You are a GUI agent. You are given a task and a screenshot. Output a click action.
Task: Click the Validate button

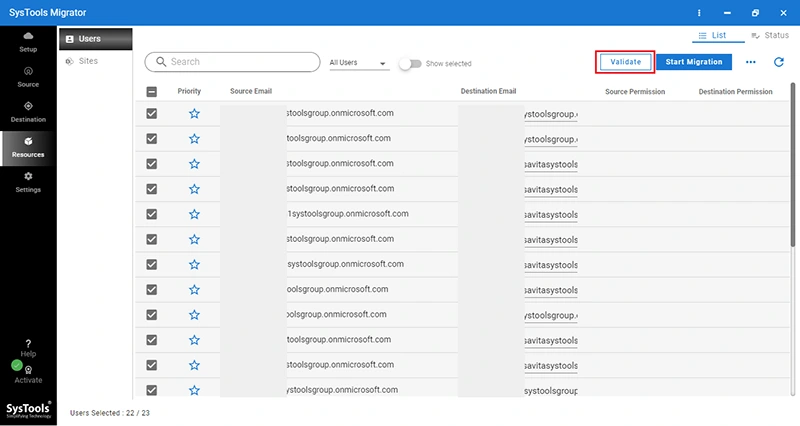pyautogui.click(x=626, y=62)
